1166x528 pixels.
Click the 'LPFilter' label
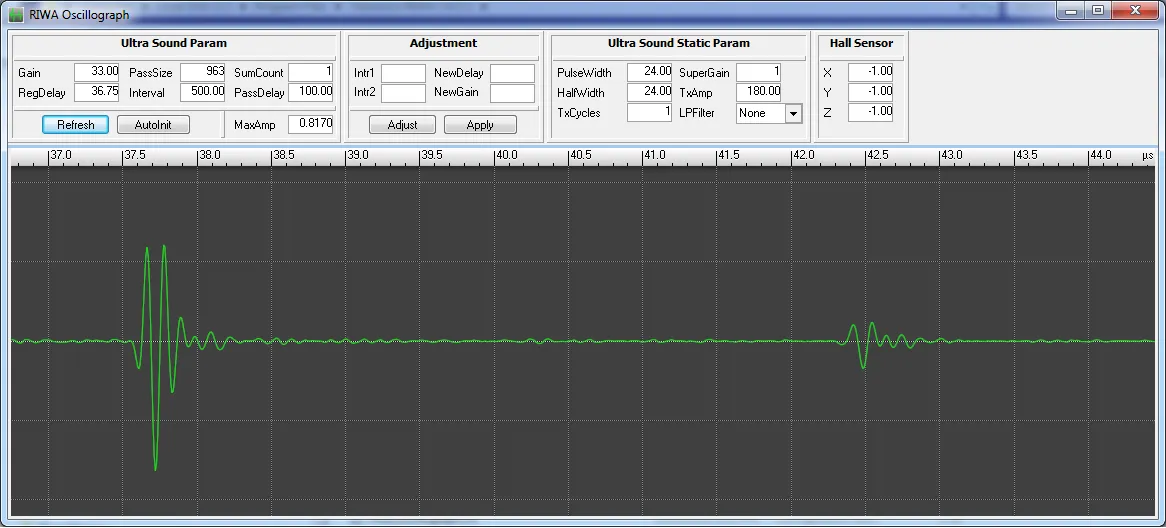point(697,113)
